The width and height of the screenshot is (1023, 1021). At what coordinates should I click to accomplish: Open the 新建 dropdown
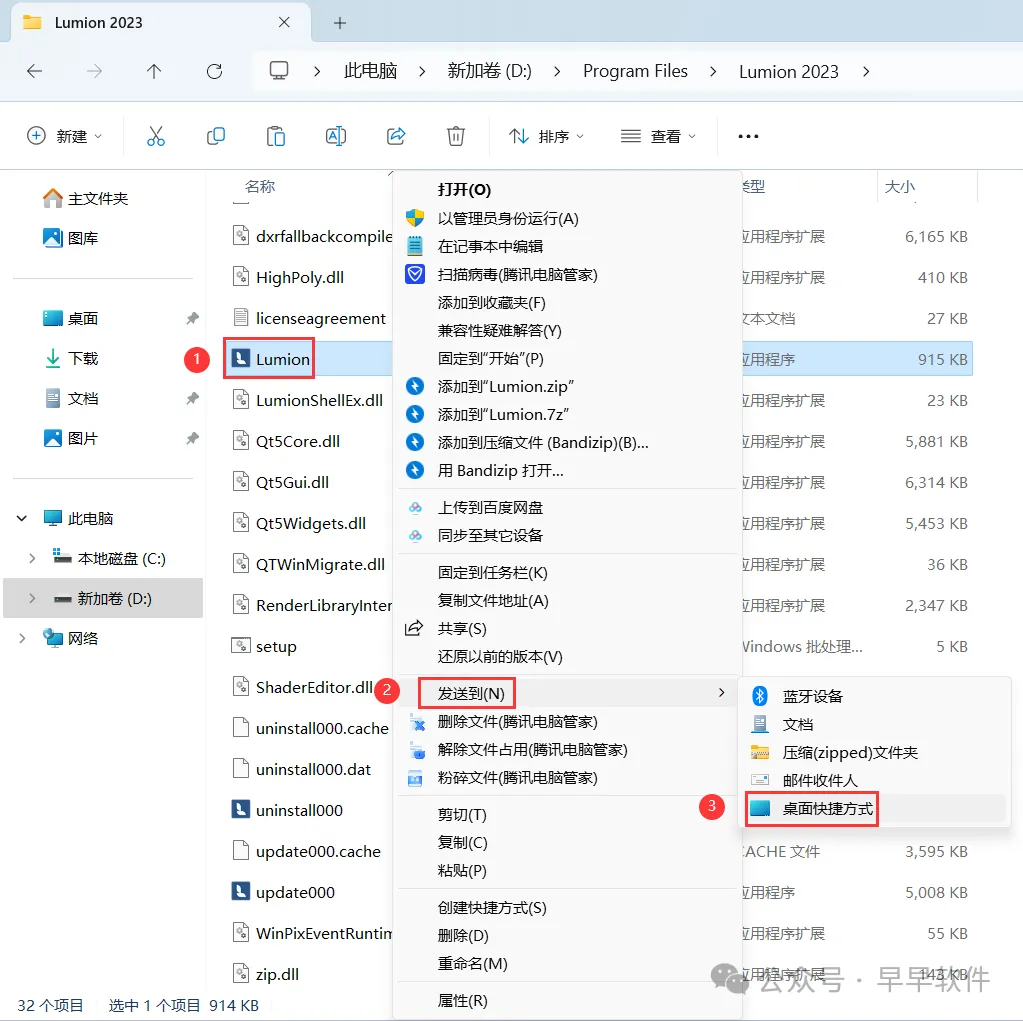click(65, 136)
